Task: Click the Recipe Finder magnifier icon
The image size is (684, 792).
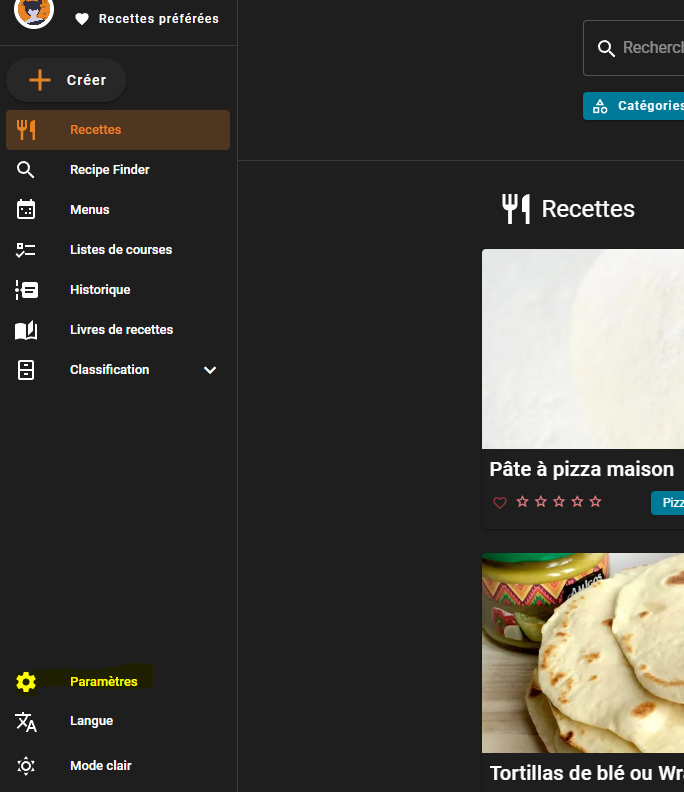Action: pos(26,170)
